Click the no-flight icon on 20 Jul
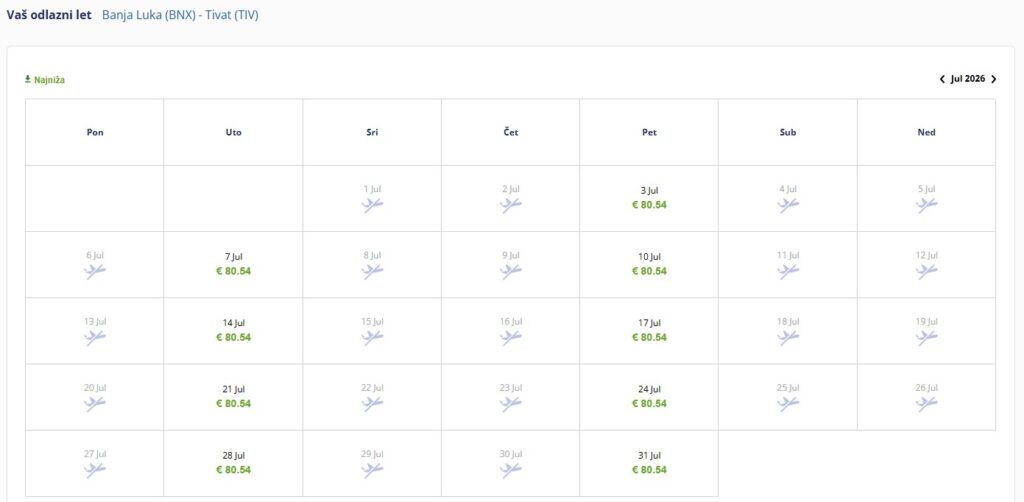 [95, 404]
